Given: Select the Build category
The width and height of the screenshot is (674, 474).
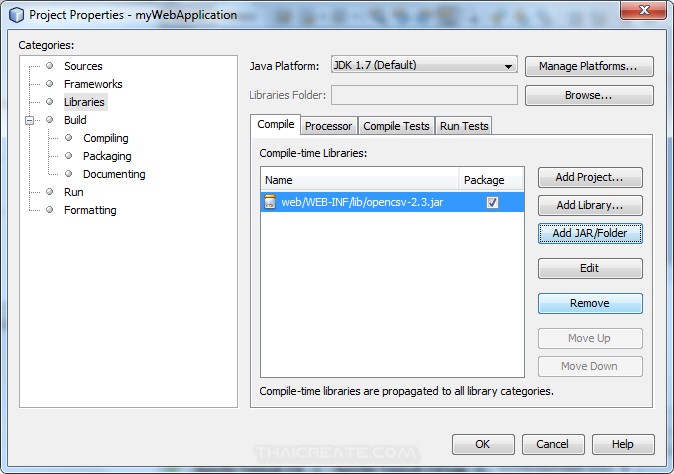Looking at the screenshot, I should (x=75, y=120).
